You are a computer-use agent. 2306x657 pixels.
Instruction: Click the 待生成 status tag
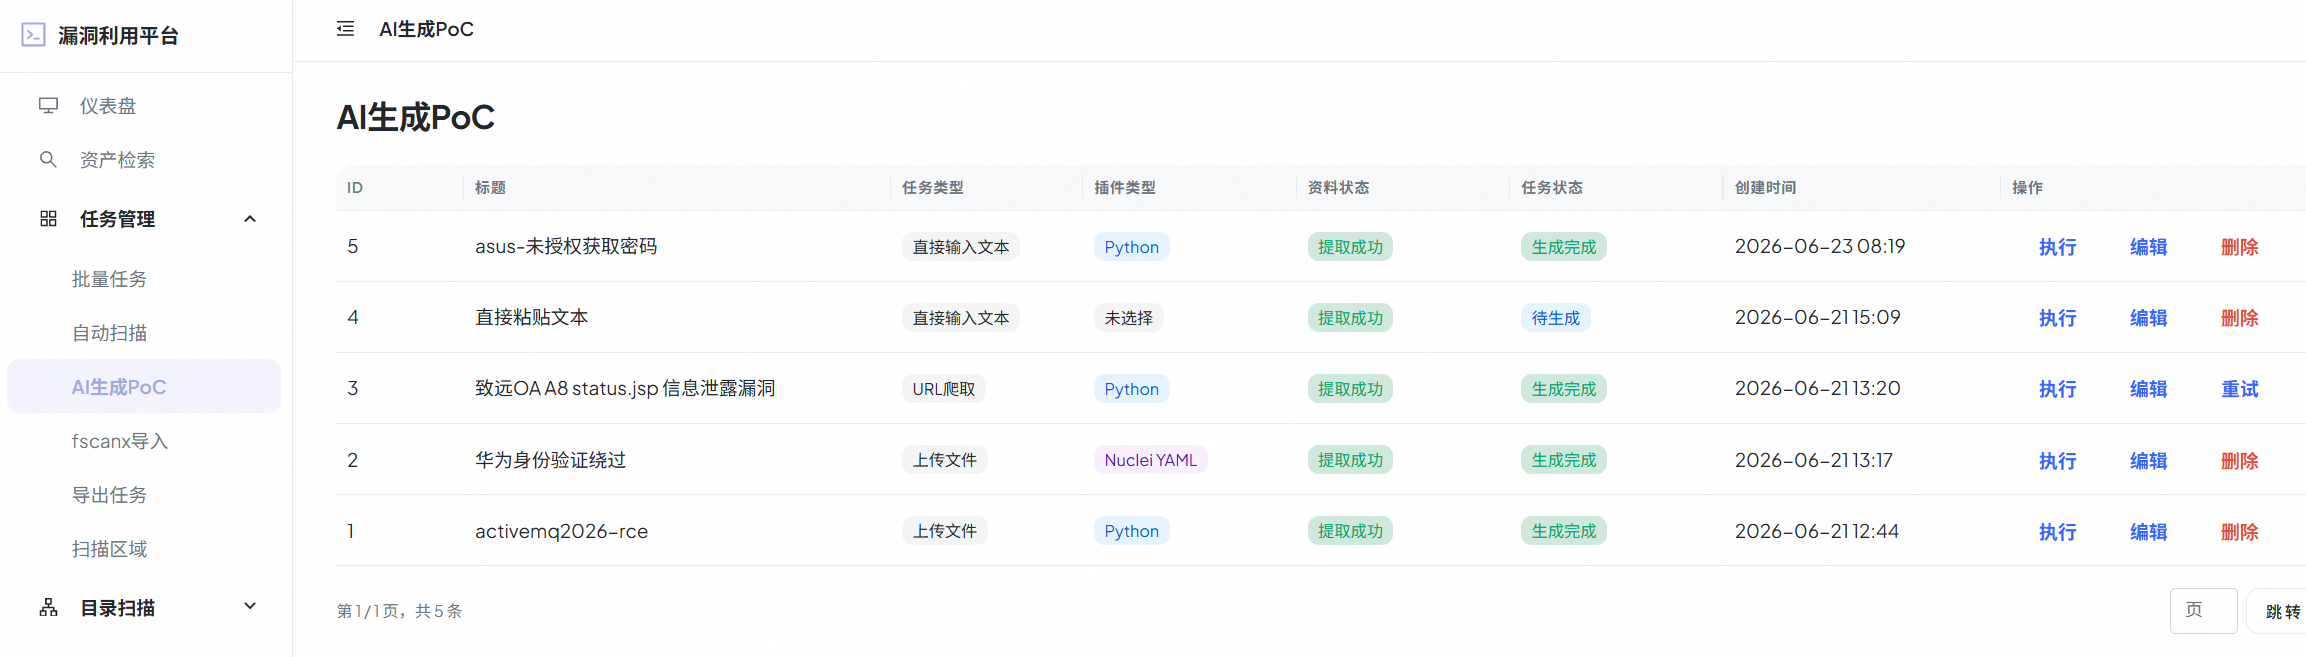click(x=1556, y=318)
